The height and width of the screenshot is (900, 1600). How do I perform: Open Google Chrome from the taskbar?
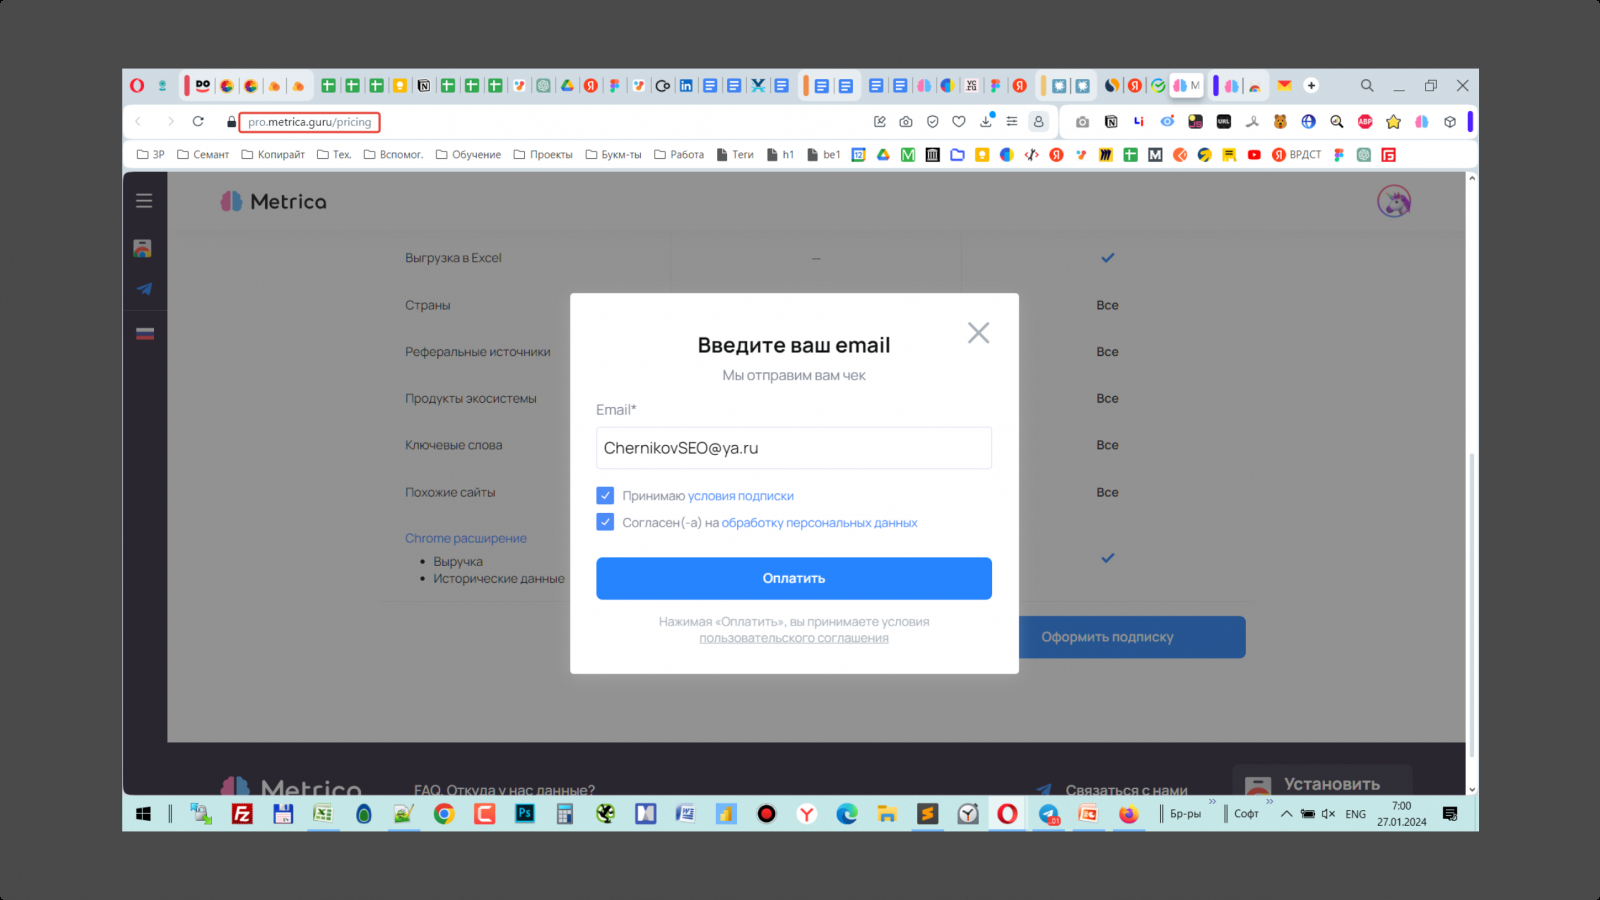tap(444, 814)
